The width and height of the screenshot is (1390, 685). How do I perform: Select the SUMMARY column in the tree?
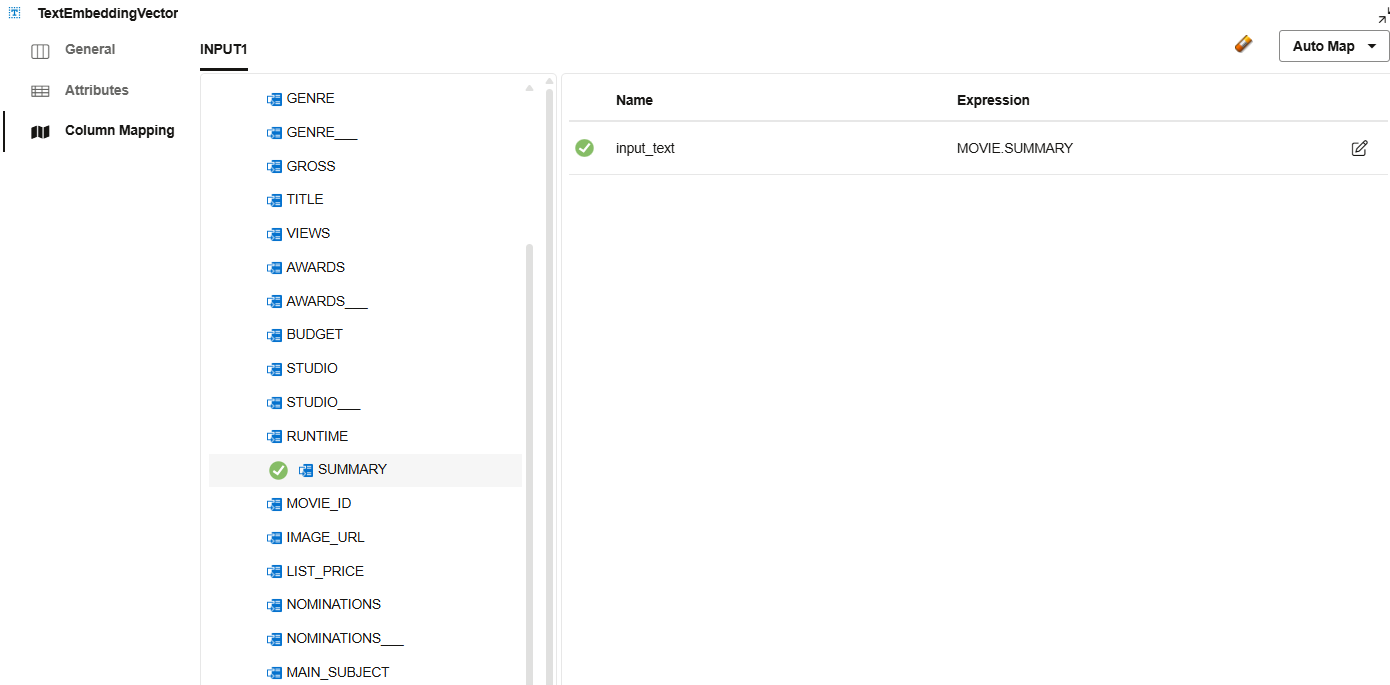[x=352, y=470]
